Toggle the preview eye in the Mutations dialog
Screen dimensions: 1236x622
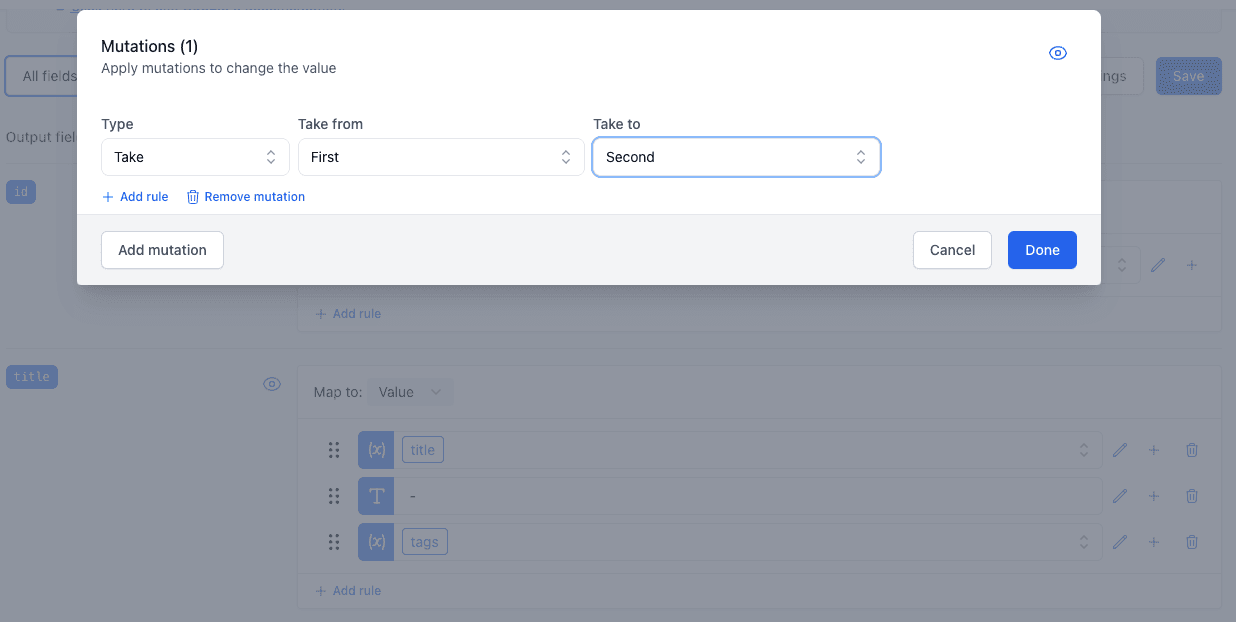[1057, 52]
